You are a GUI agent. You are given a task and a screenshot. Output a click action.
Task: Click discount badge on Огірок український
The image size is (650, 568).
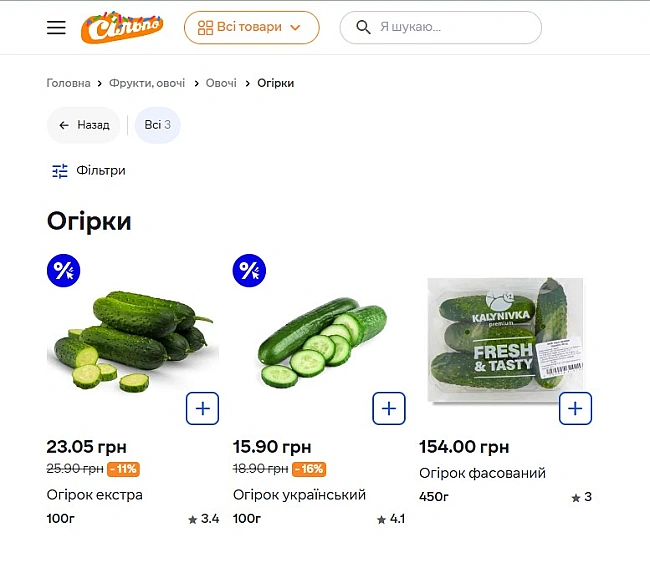[250, 270]
